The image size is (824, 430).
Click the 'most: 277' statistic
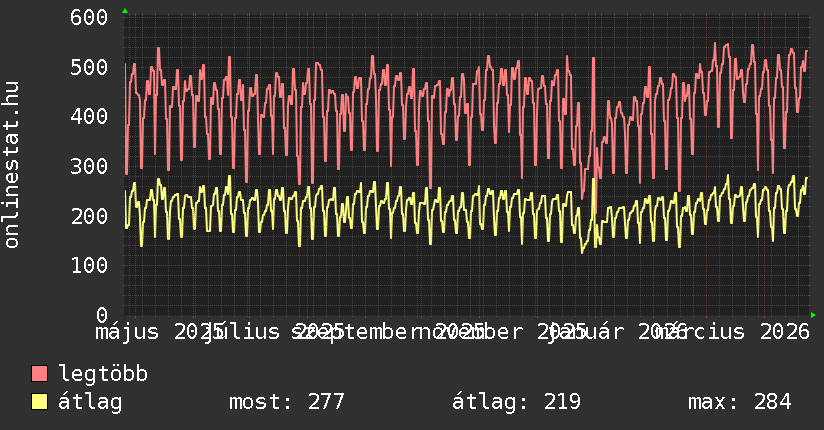click(x=287, y=402)
